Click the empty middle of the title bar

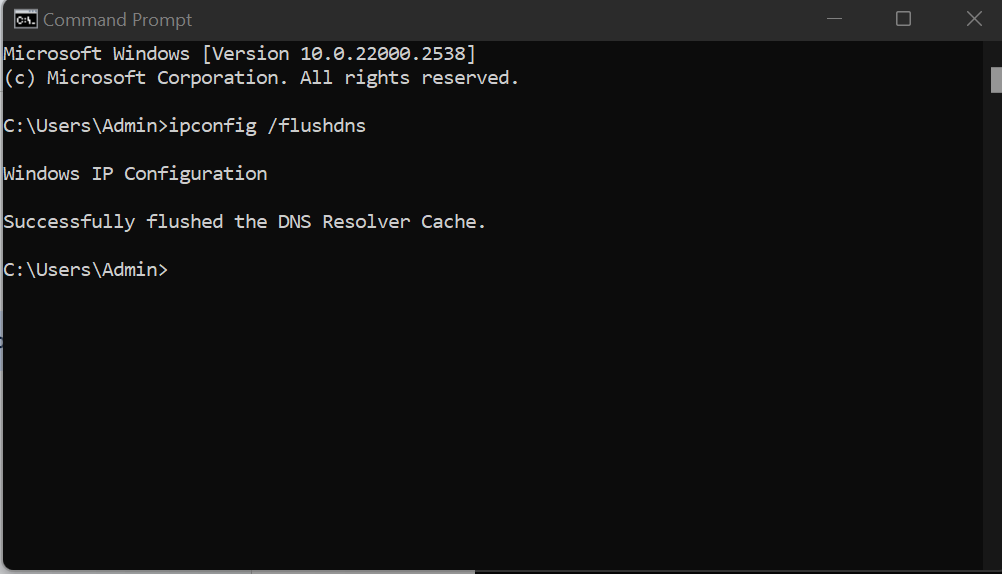pos(500,19)
